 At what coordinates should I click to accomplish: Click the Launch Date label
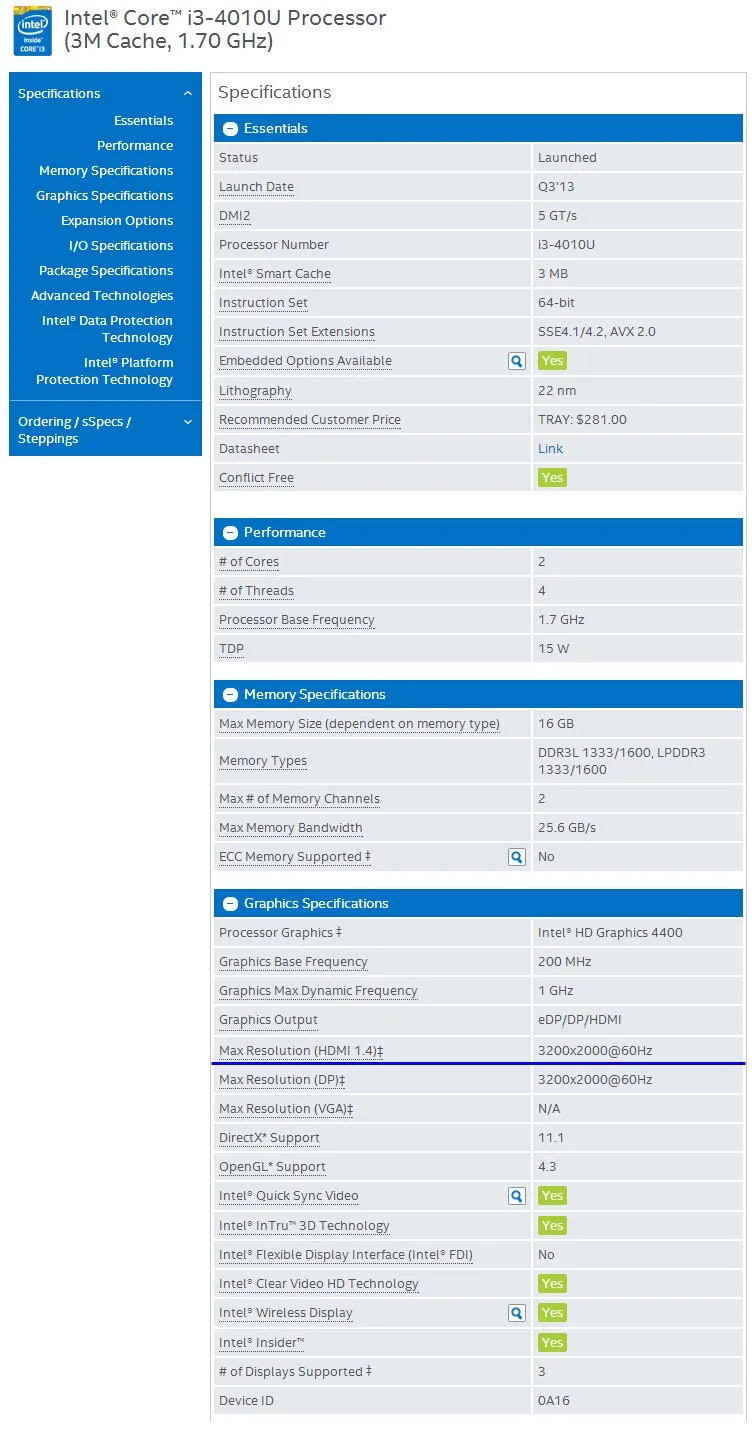pyautogui.click(x=256, y=187)
